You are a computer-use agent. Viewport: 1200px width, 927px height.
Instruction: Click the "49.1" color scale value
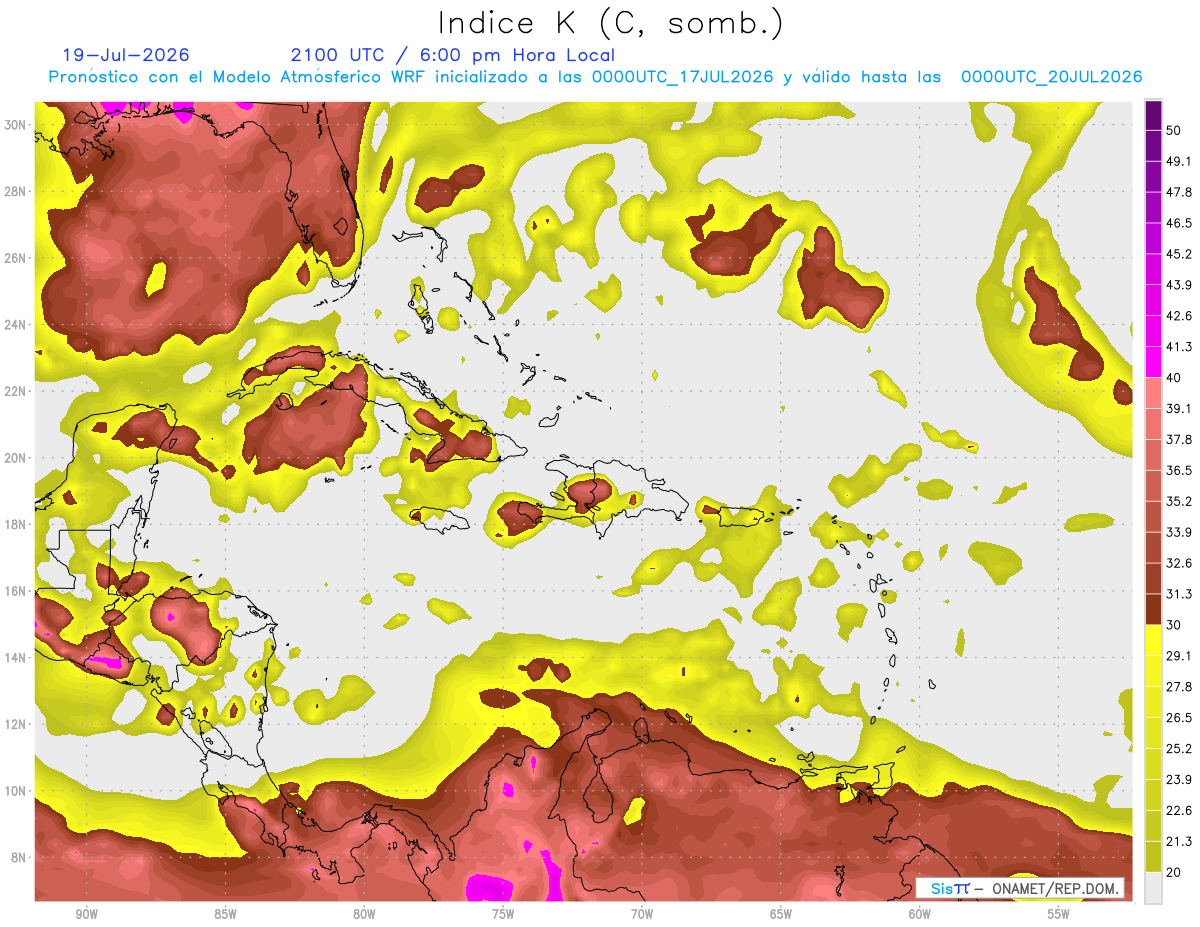[x=1179, y=161]
